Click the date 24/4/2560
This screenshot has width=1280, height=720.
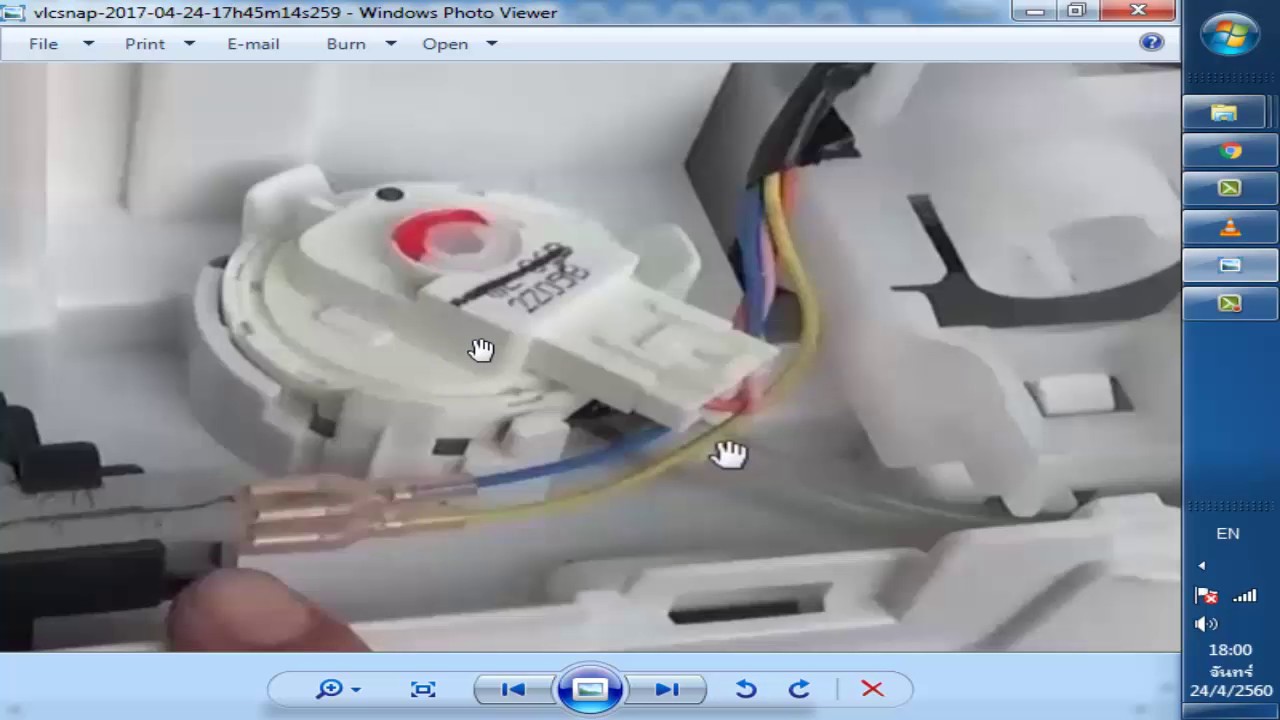pyautogui.click(x=1230, y=690)
